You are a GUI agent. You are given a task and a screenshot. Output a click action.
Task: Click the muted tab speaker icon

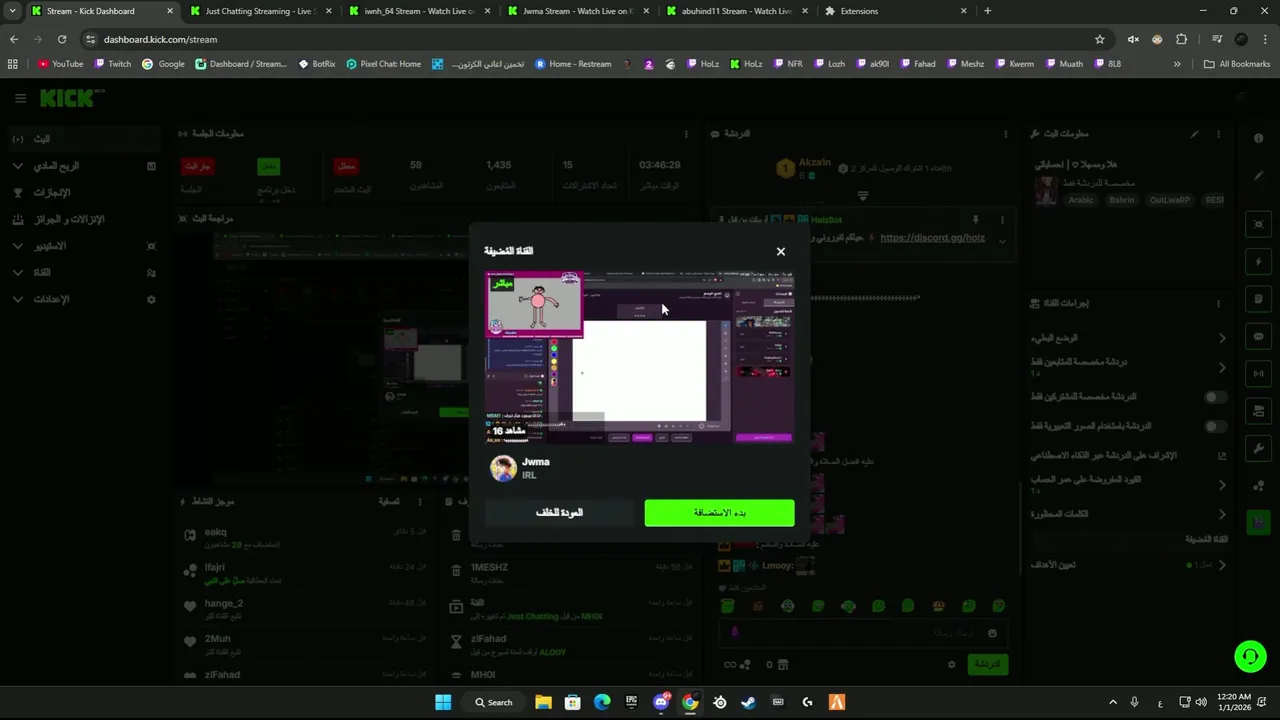[x=1133, y=39]
